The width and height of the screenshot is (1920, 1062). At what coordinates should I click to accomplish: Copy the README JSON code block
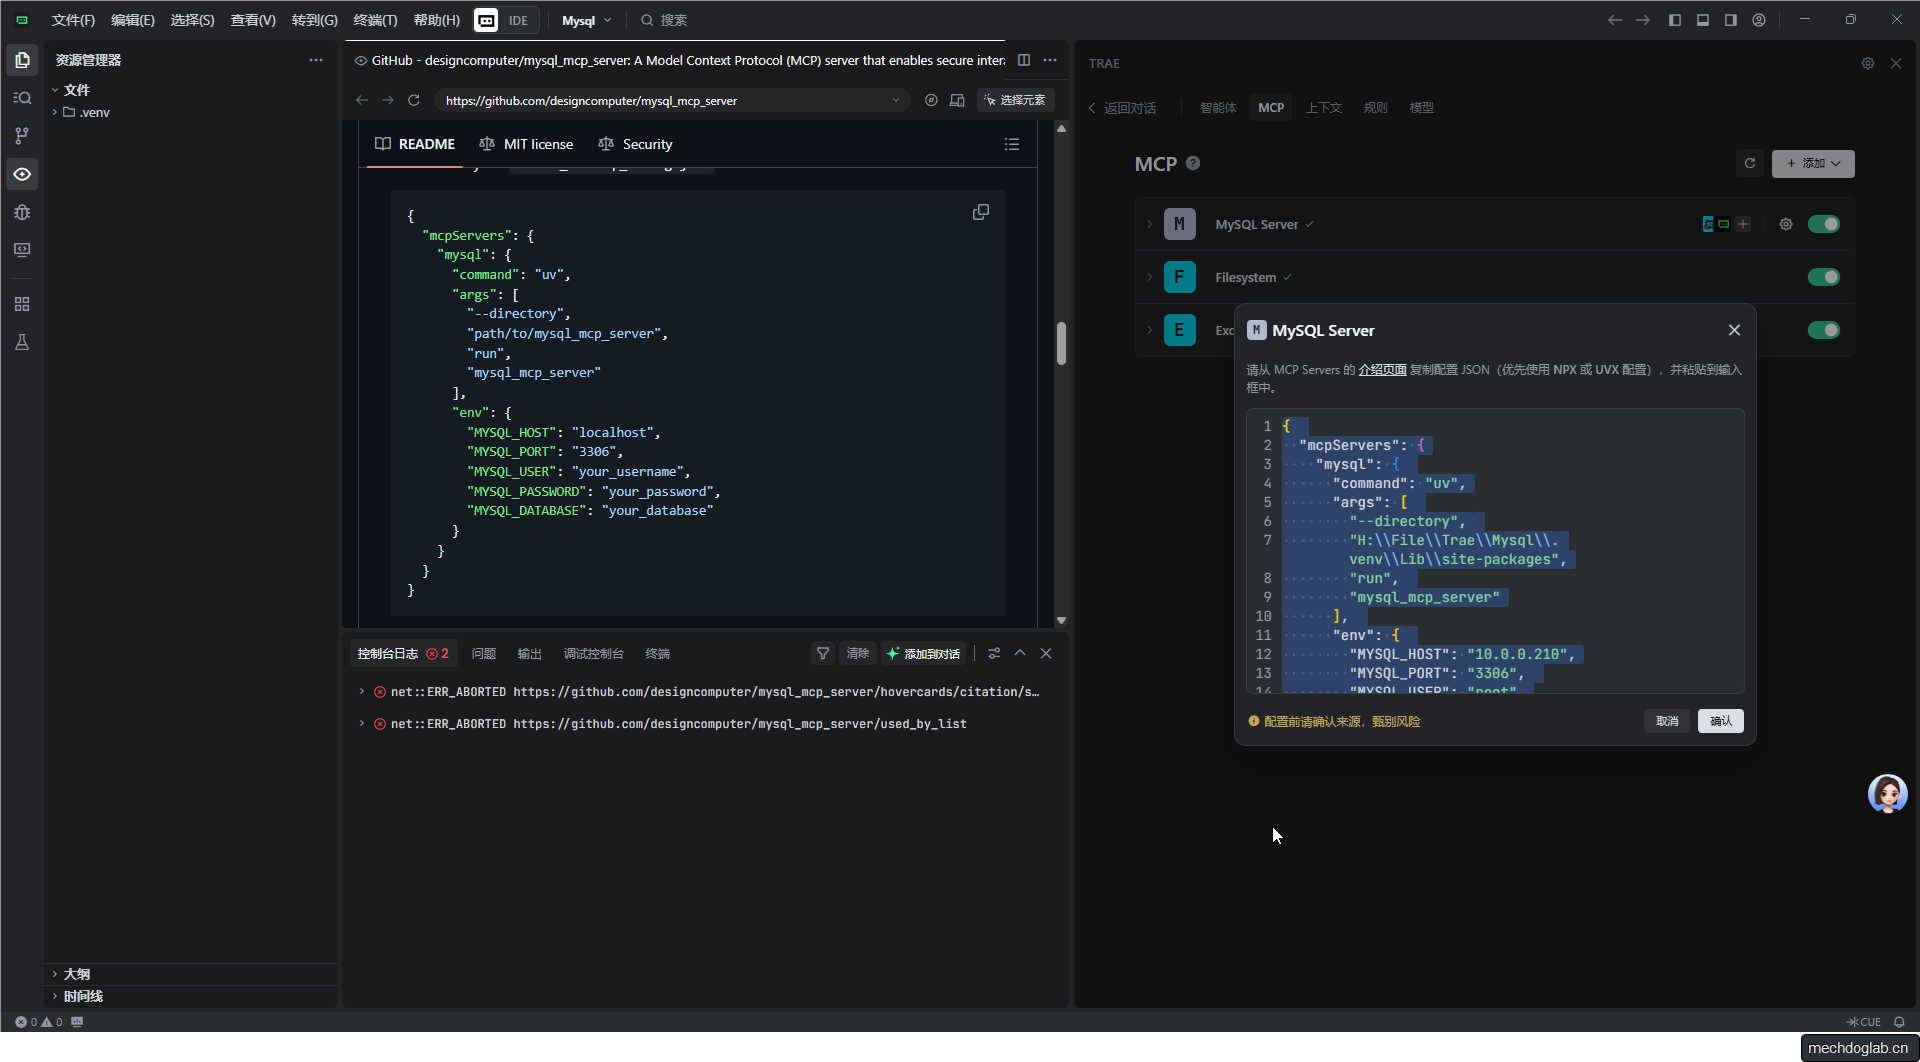point(980,212)
